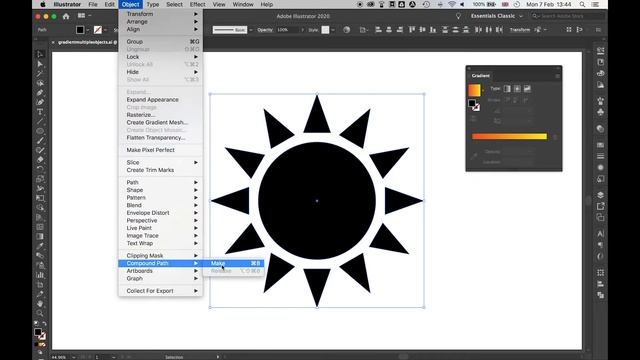Open macOS Spotlight search icon
The height and width of the screenshot is (360, 640).
coord(582,4)
